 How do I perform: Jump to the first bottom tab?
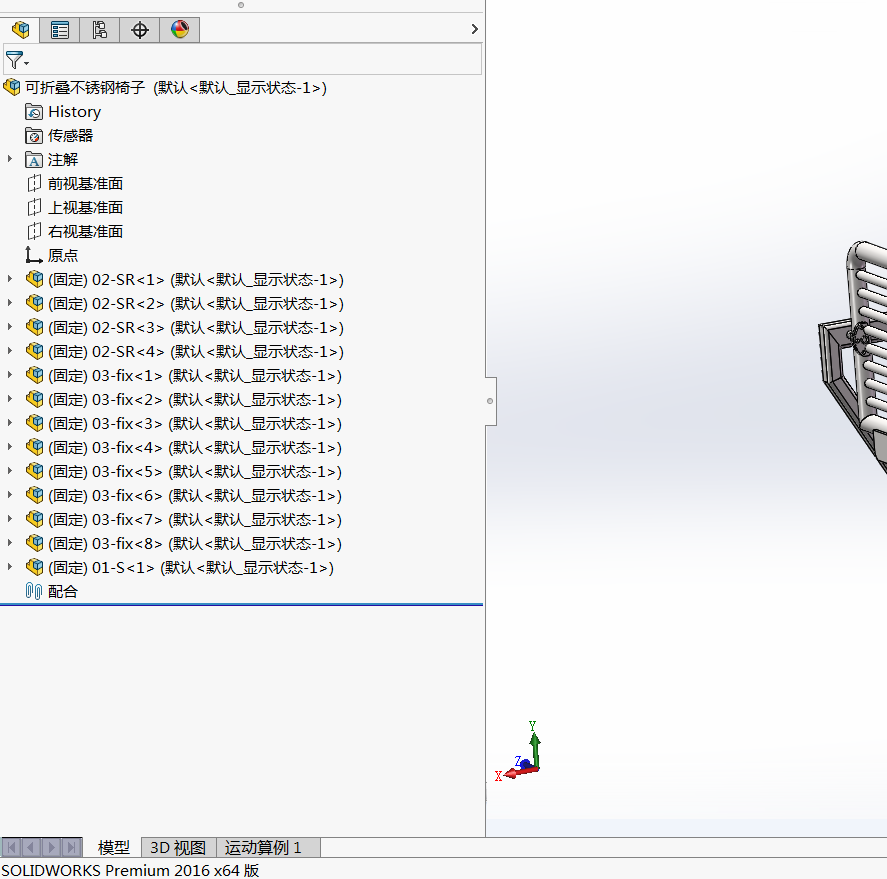pos(11,847)
